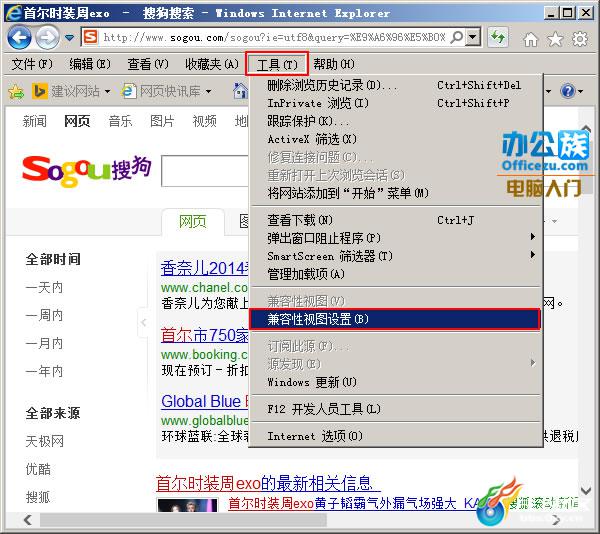Click the Back navigation arrow button
Viewport: 600px width, 534px height.
[19, 37]
